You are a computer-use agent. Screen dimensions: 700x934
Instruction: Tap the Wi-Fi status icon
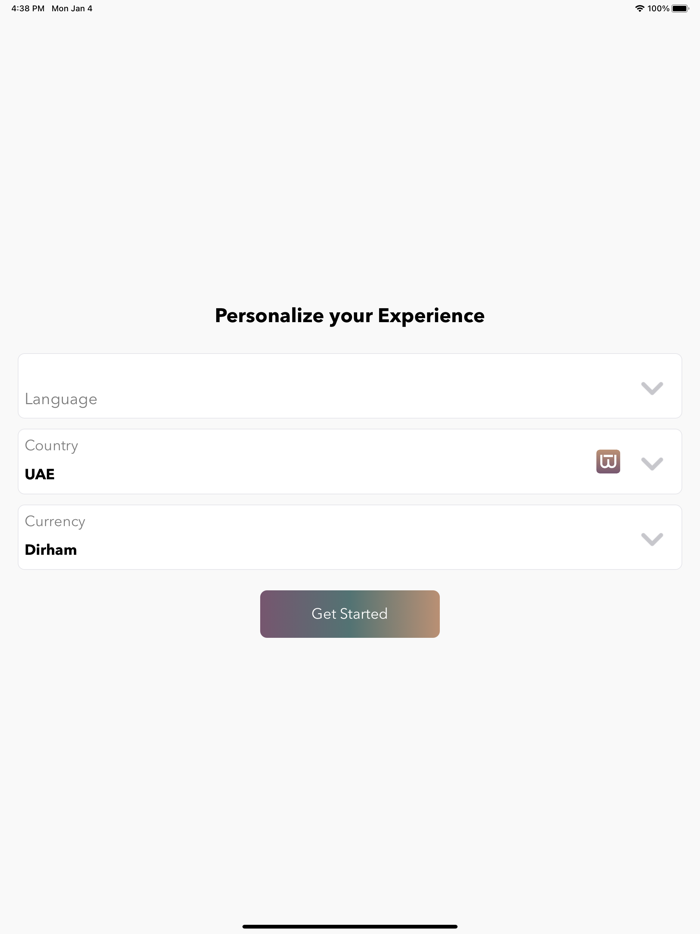click(x=639, y=8)
